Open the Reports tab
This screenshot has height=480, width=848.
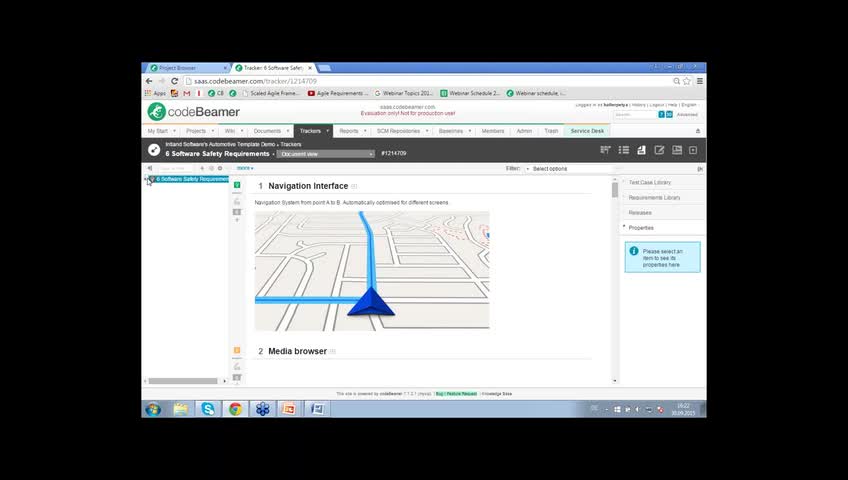pyautogui.click(x=349, y=131)
